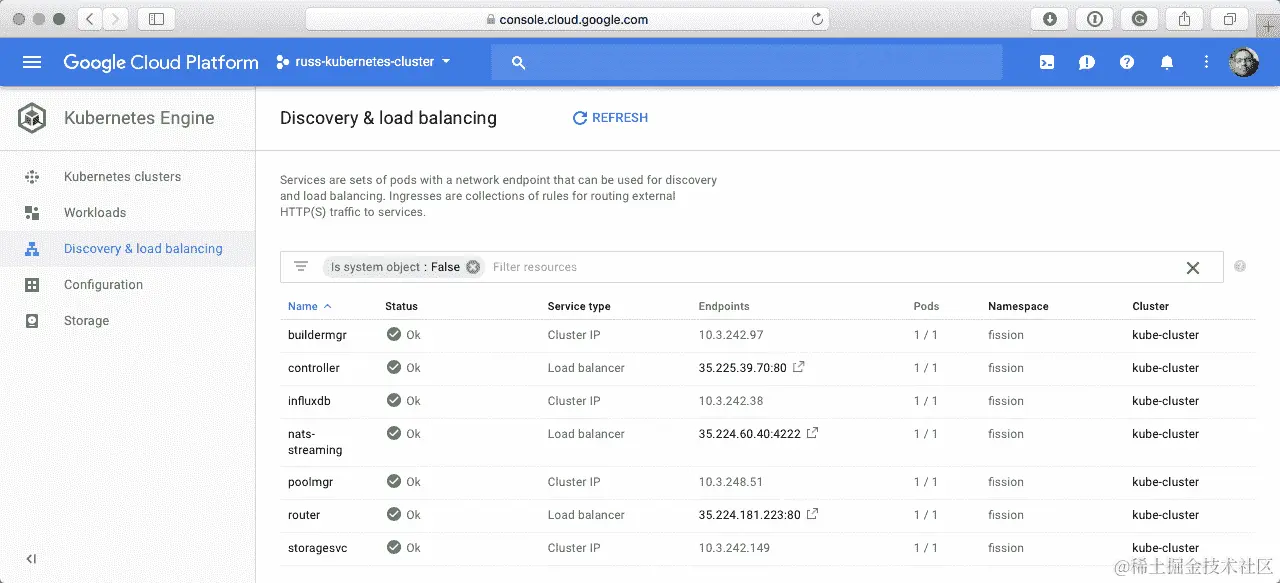Sort by the Name column header
The width and height of the screenshot is (1280, 583).
coord(309,306)
